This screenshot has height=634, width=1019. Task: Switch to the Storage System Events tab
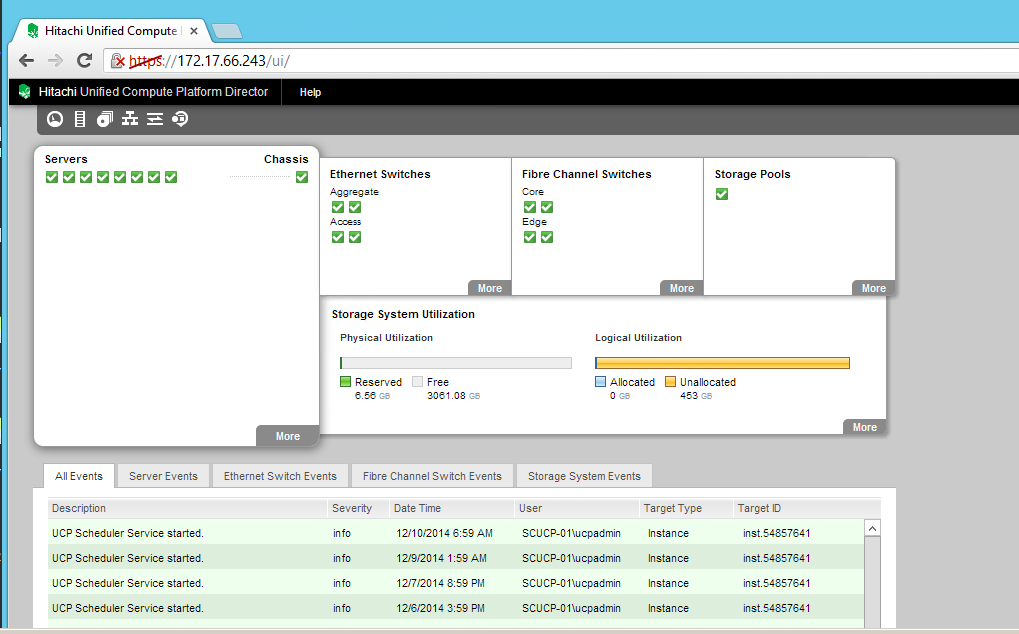[x=584, y=476]
